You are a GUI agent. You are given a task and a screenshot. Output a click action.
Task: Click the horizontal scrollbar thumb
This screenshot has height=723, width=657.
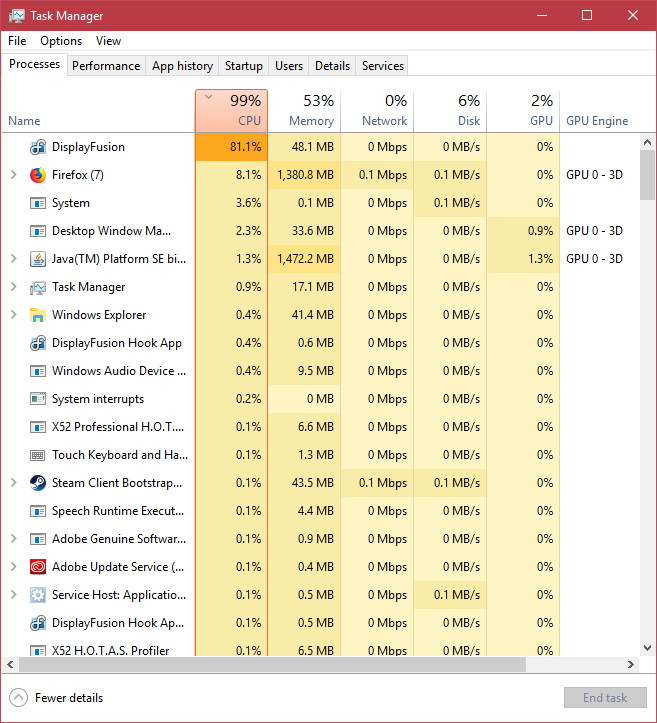click(270, 664)
